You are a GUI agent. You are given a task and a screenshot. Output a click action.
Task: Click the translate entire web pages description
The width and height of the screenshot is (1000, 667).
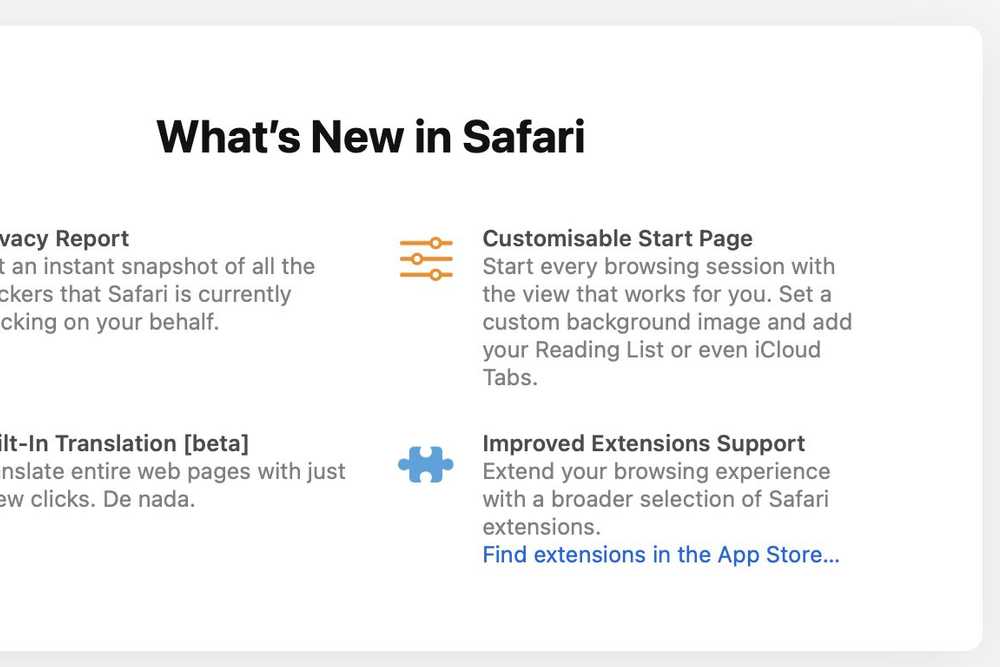point(173,485)
